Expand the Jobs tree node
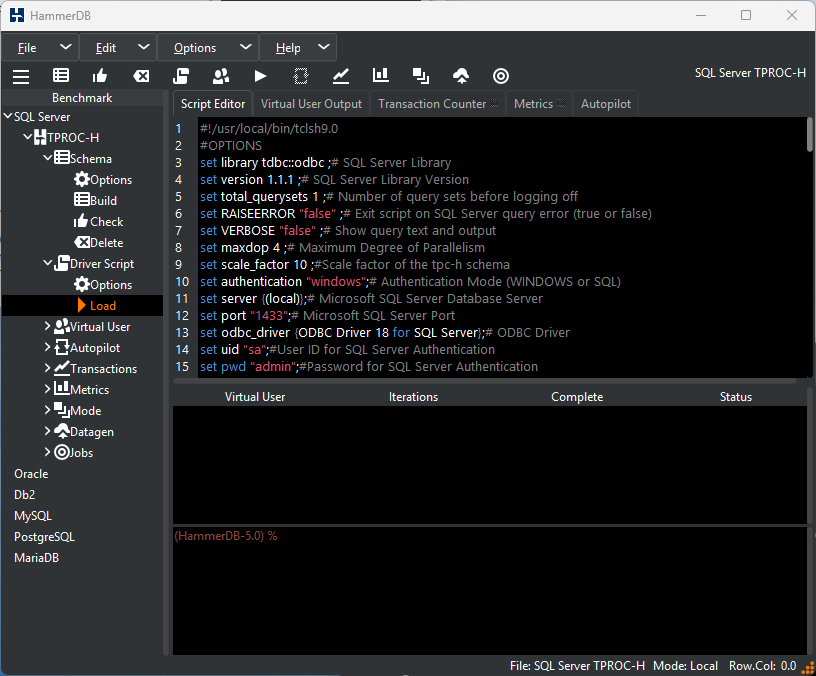This screenshot has width=816, height=676. click(x=47, y=452)
